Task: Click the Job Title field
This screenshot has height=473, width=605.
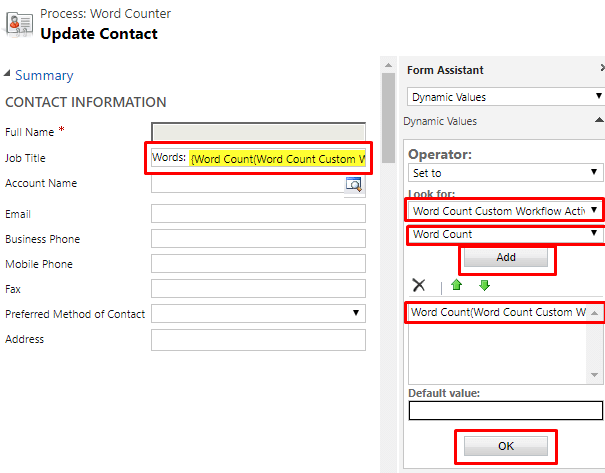Action: 258,158
